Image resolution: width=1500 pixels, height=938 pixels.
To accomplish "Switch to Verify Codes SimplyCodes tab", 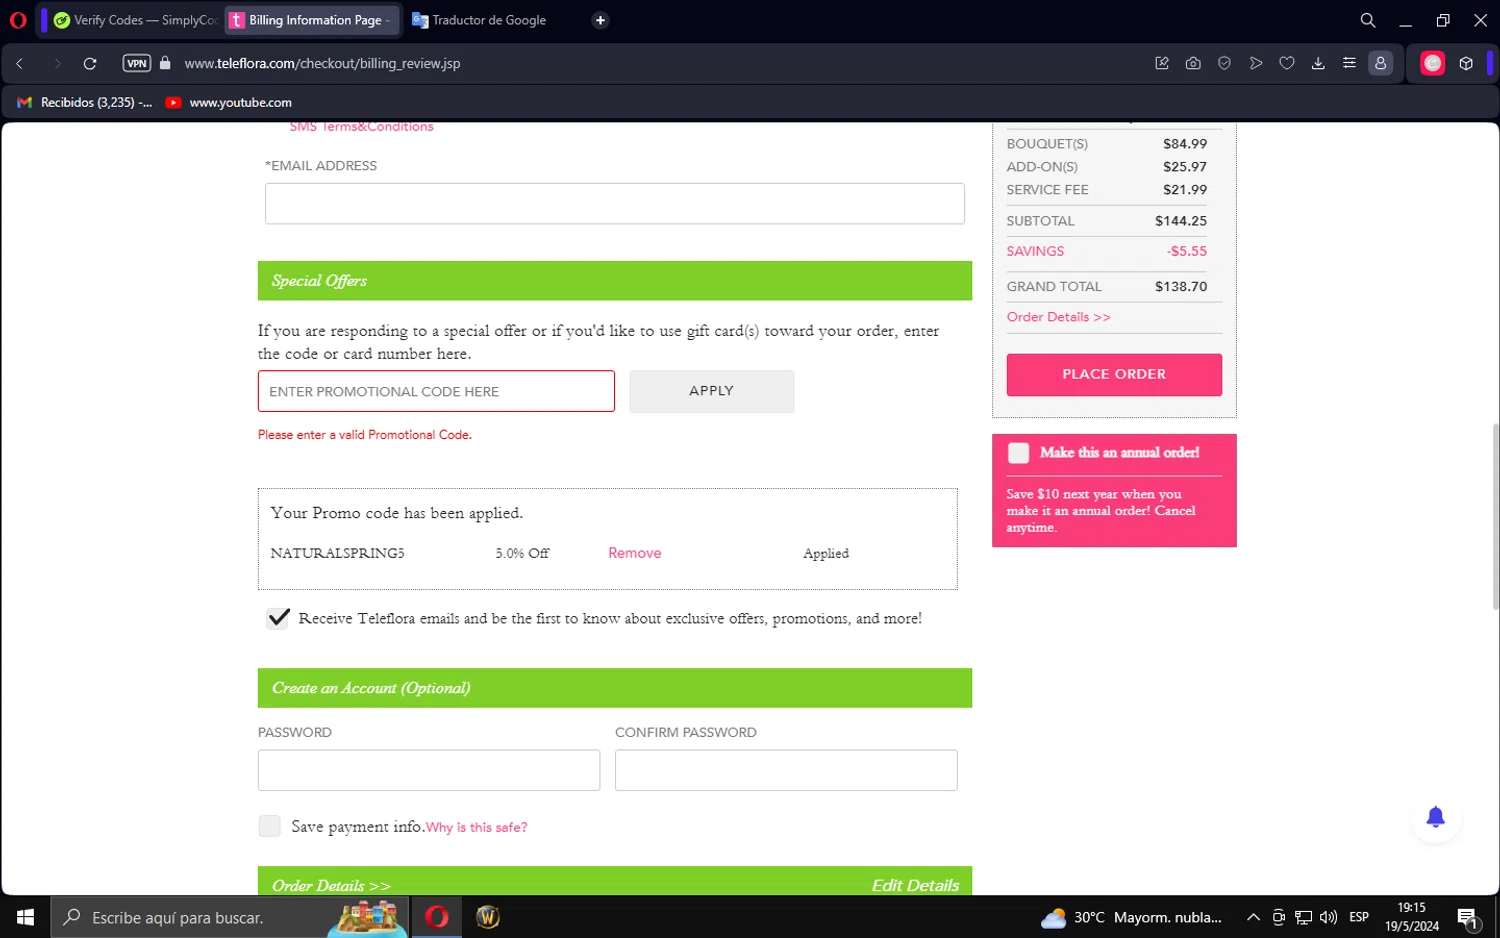I will click(135, 20).
